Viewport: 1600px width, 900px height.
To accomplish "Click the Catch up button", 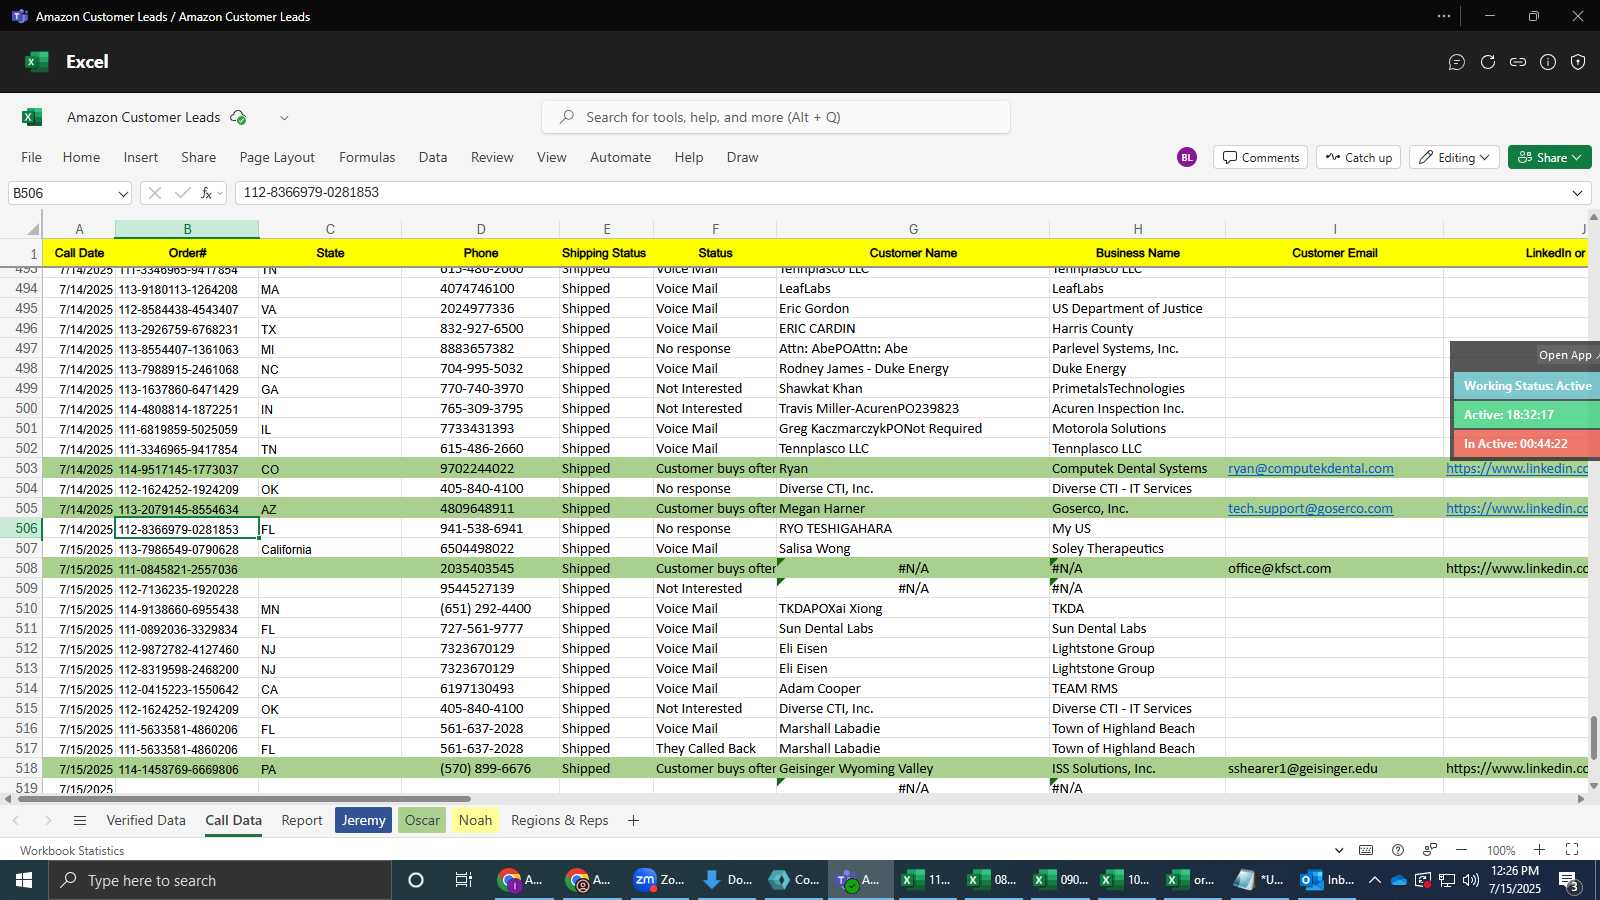I will coord(1359,157).
